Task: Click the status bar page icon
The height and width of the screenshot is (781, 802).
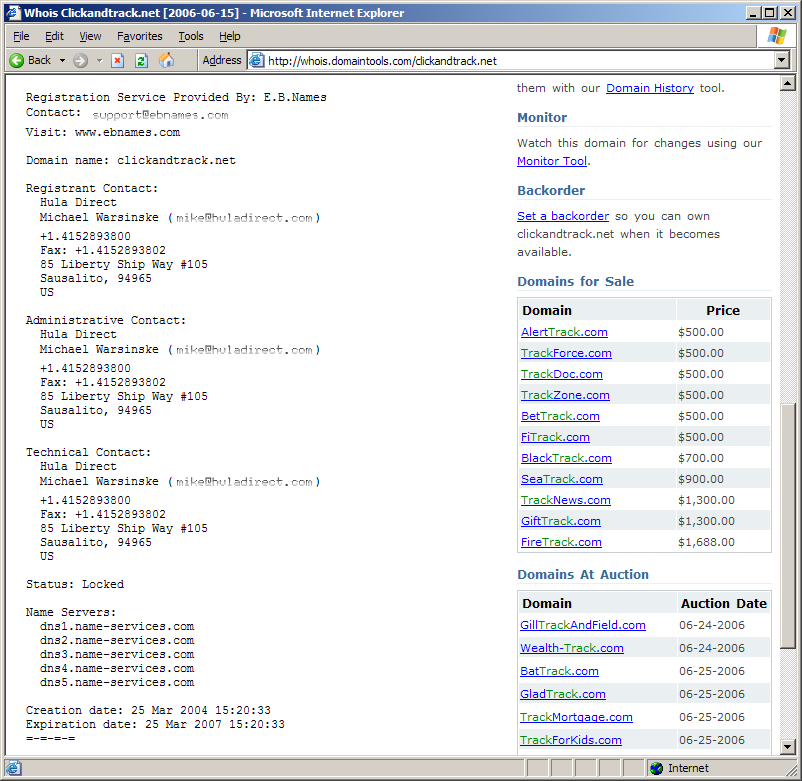Action: pyautogui.click(x=13, y=768)
